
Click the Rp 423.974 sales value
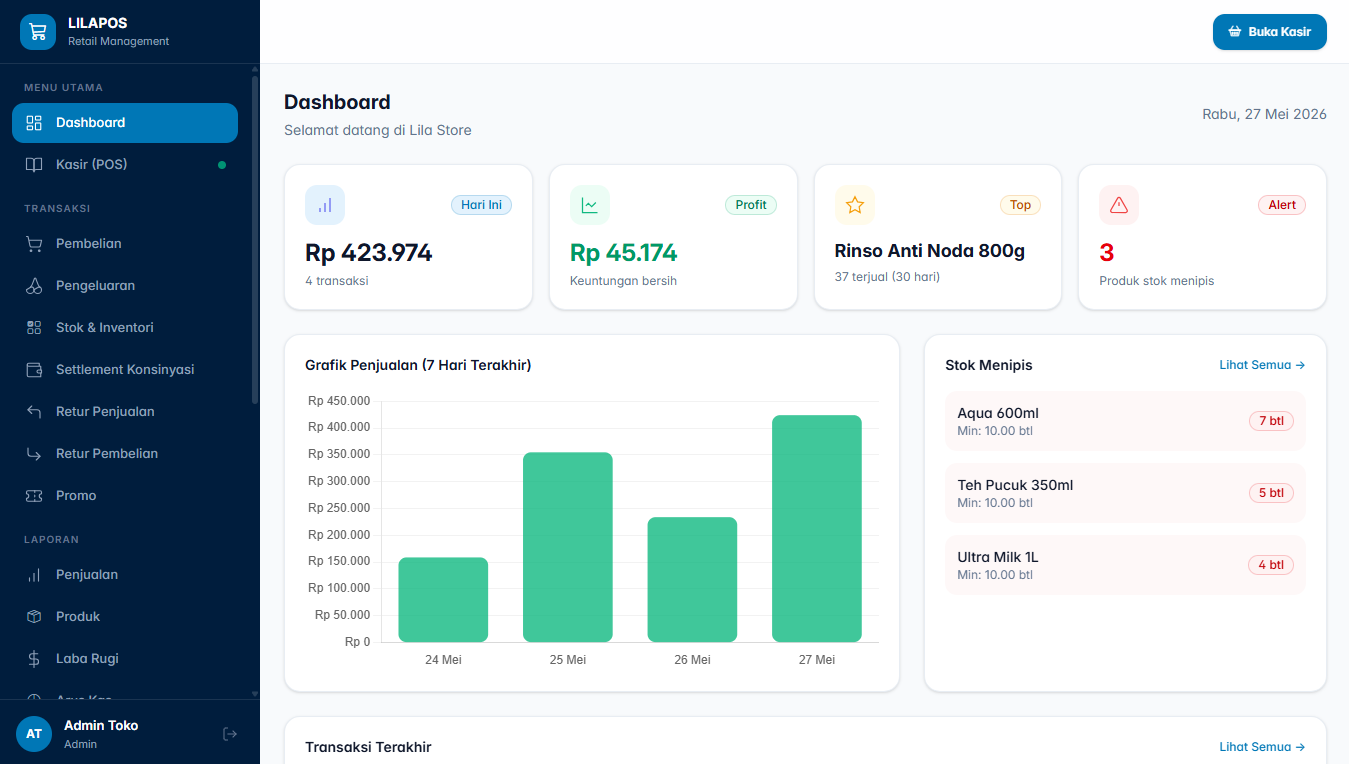(369, 253)
